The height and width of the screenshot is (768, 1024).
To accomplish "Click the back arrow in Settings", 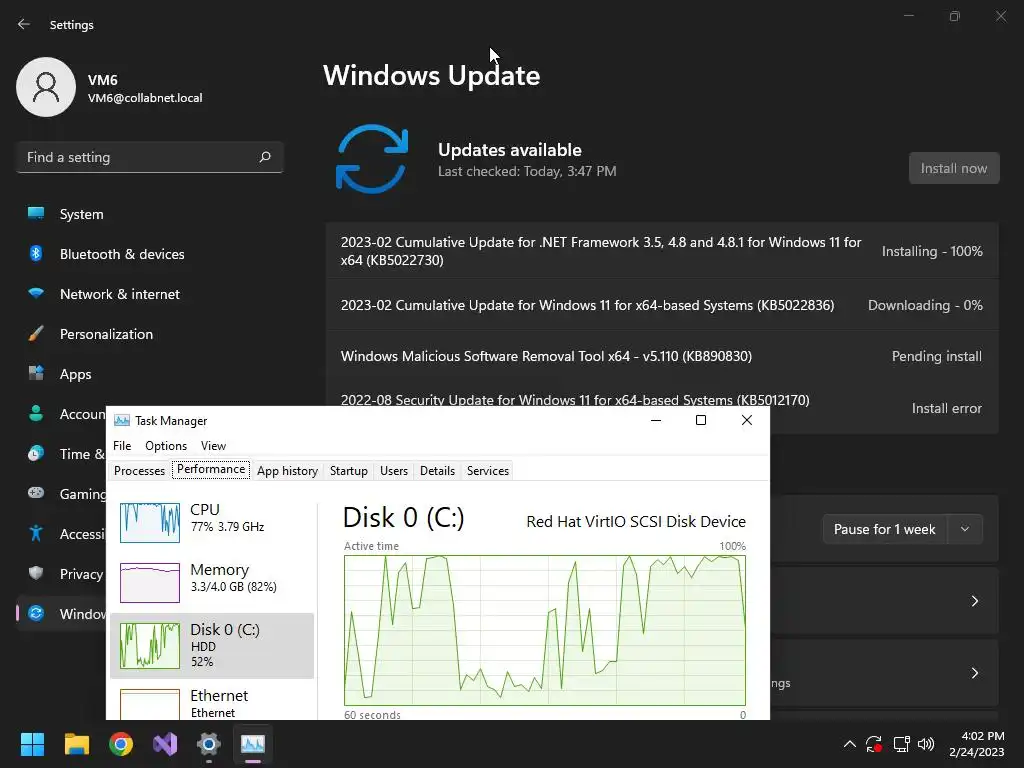I will (x=24, y=24).
